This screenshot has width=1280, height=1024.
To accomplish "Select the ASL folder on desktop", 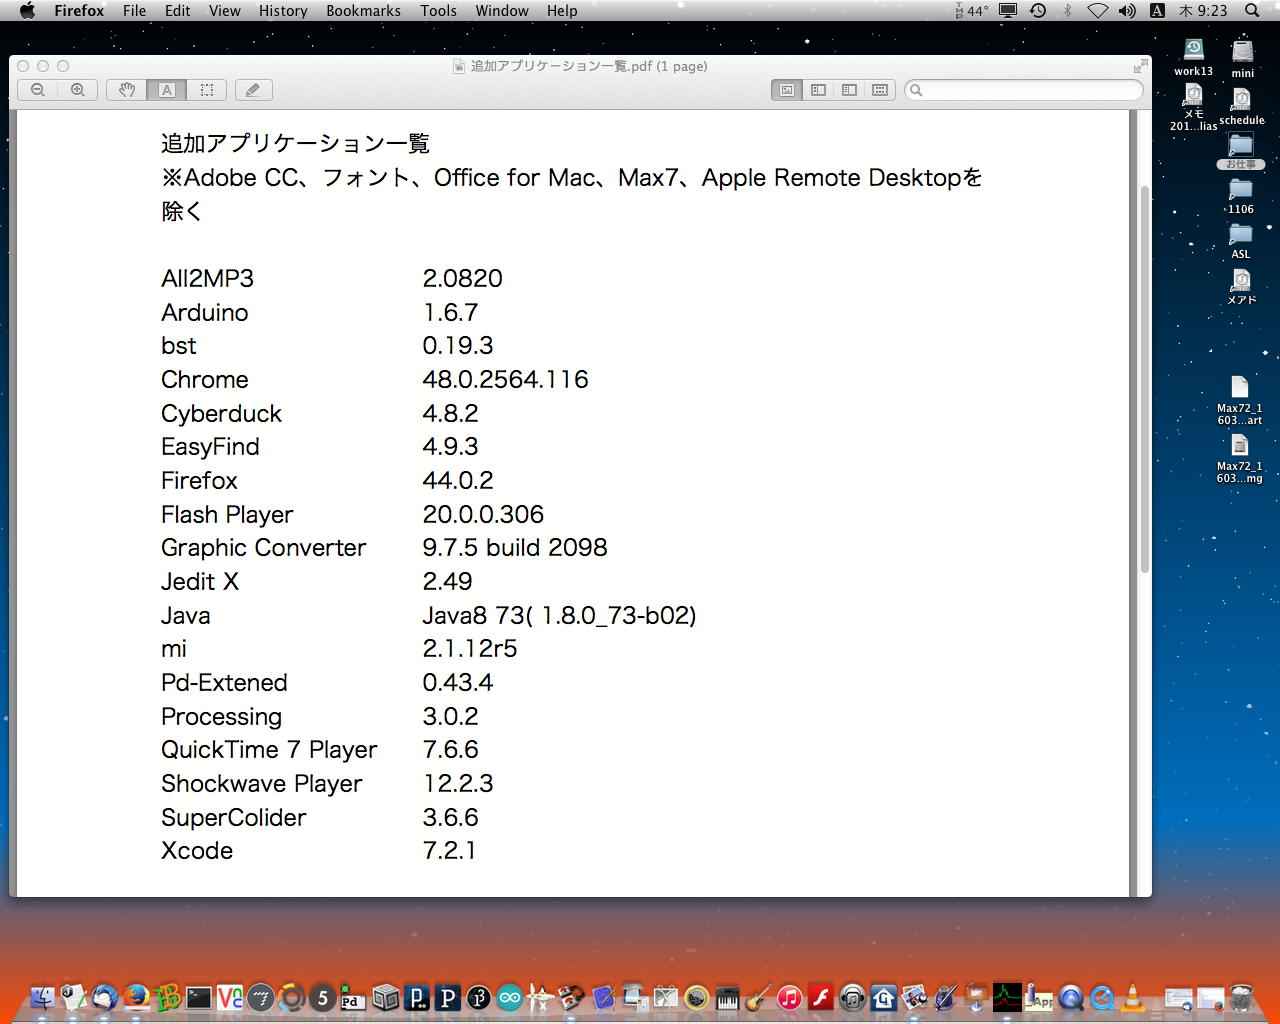I will tap(1241, 241).
